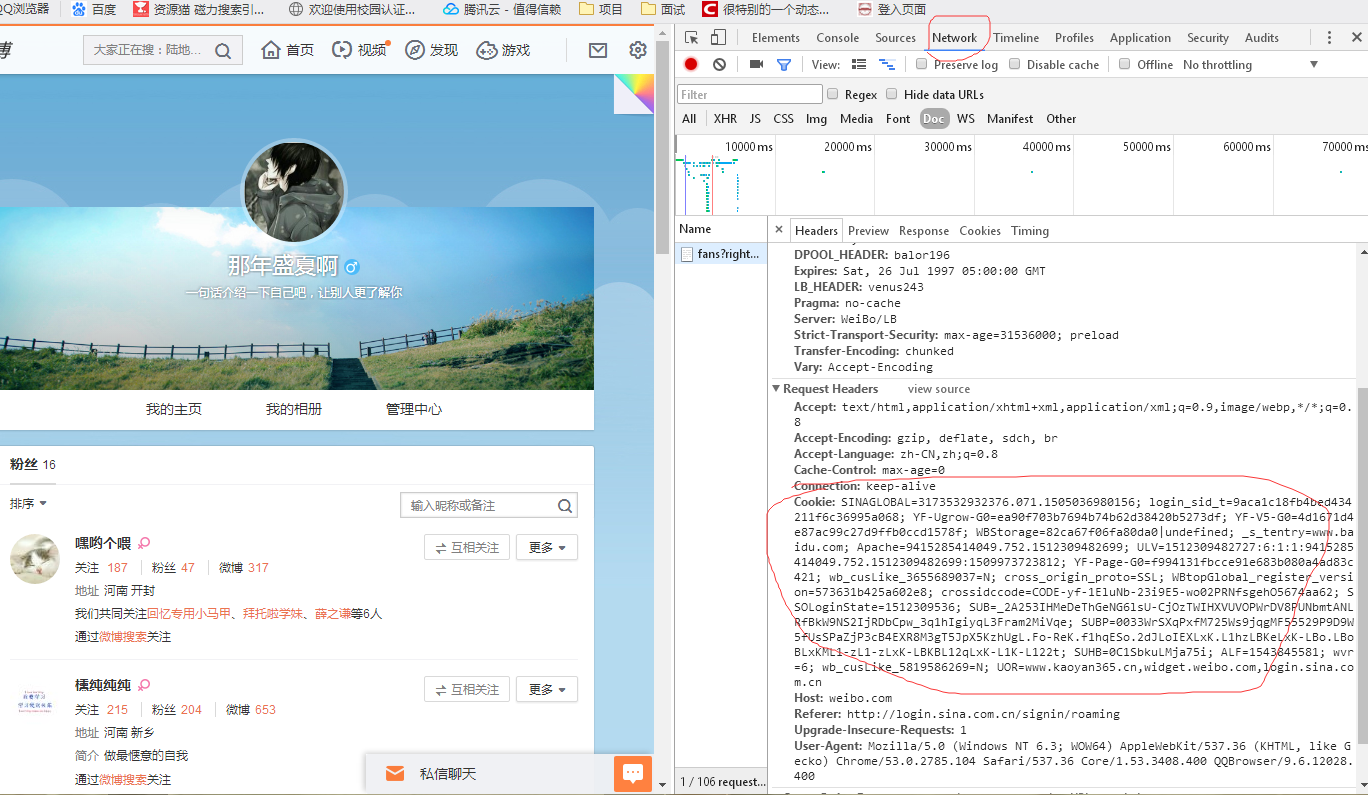
Task: Select the DevTools inspect element icon
Action: coord(691,38)
